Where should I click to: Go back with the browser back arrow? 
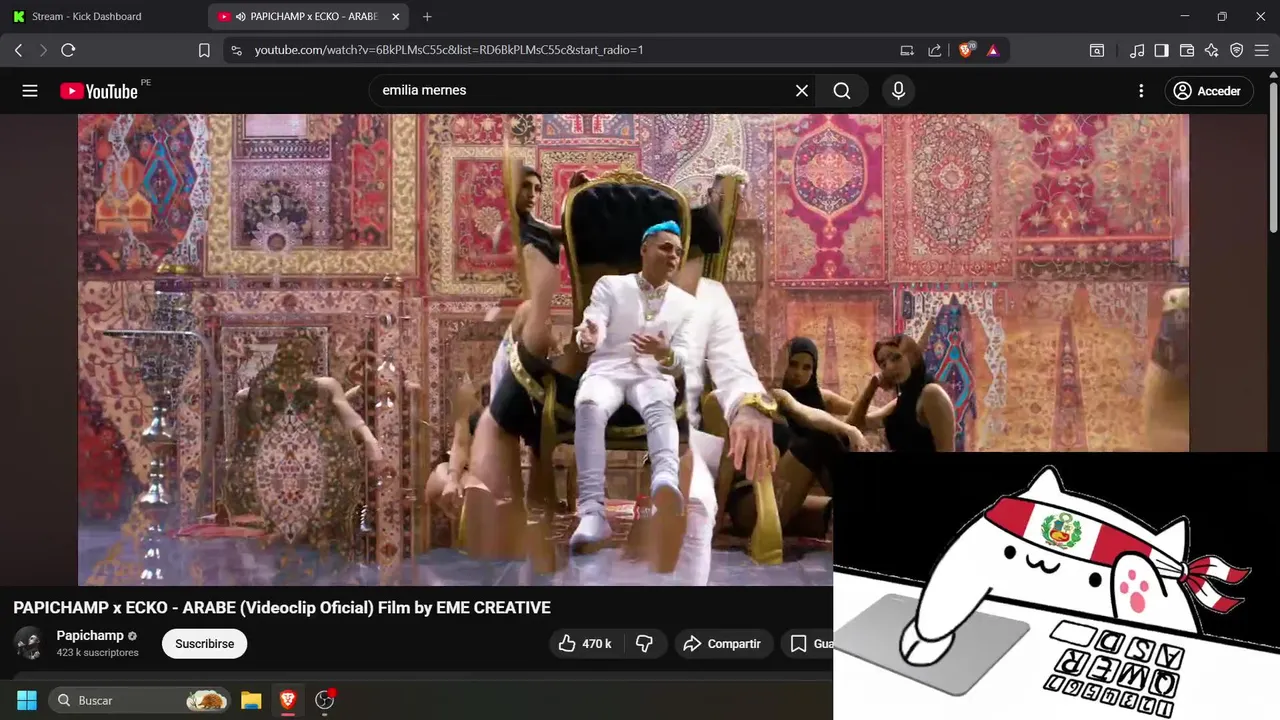coord(18,50)
